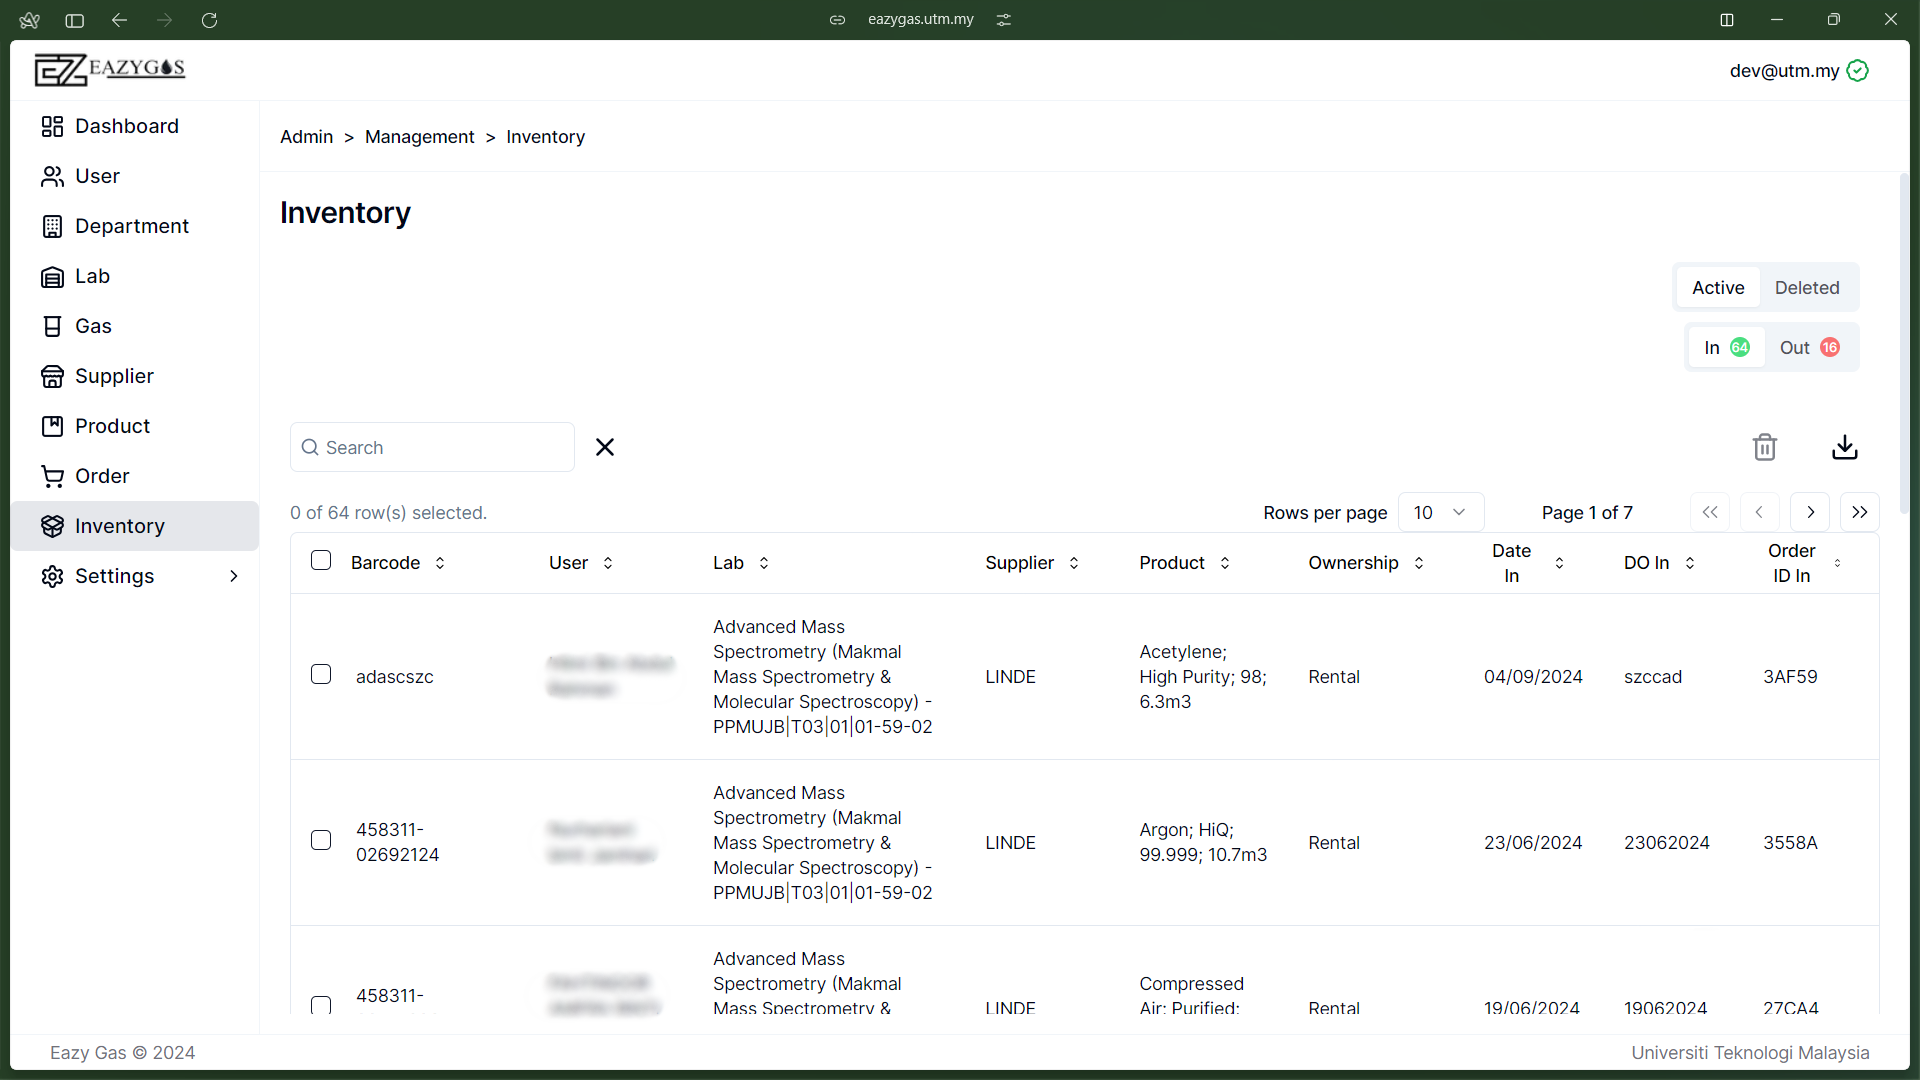Click the Management breadcrumb link

419,137
